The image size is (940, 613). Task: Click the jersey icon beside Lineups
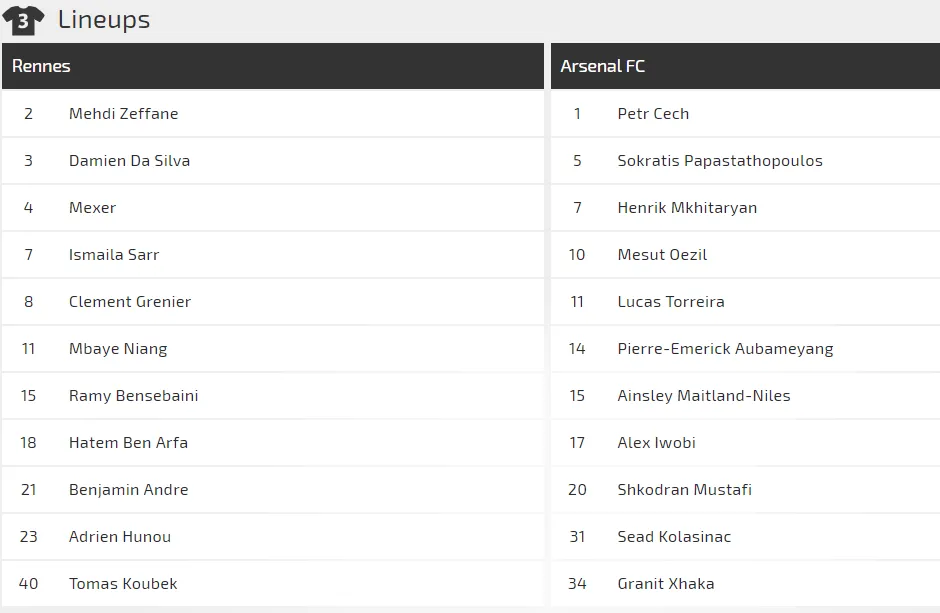(x=23, y=19)
